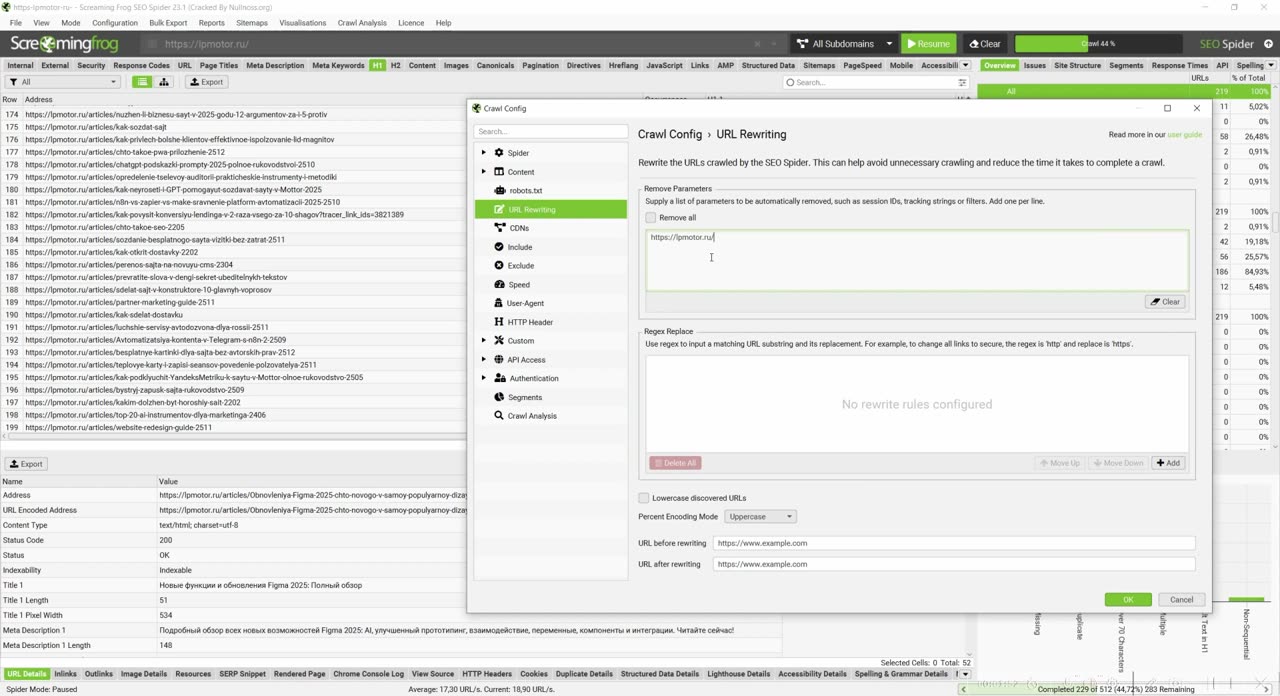
Task: Tick Lowercase discovered URLs checkbox
Action: pyautogui.click(x=644, y=498)
